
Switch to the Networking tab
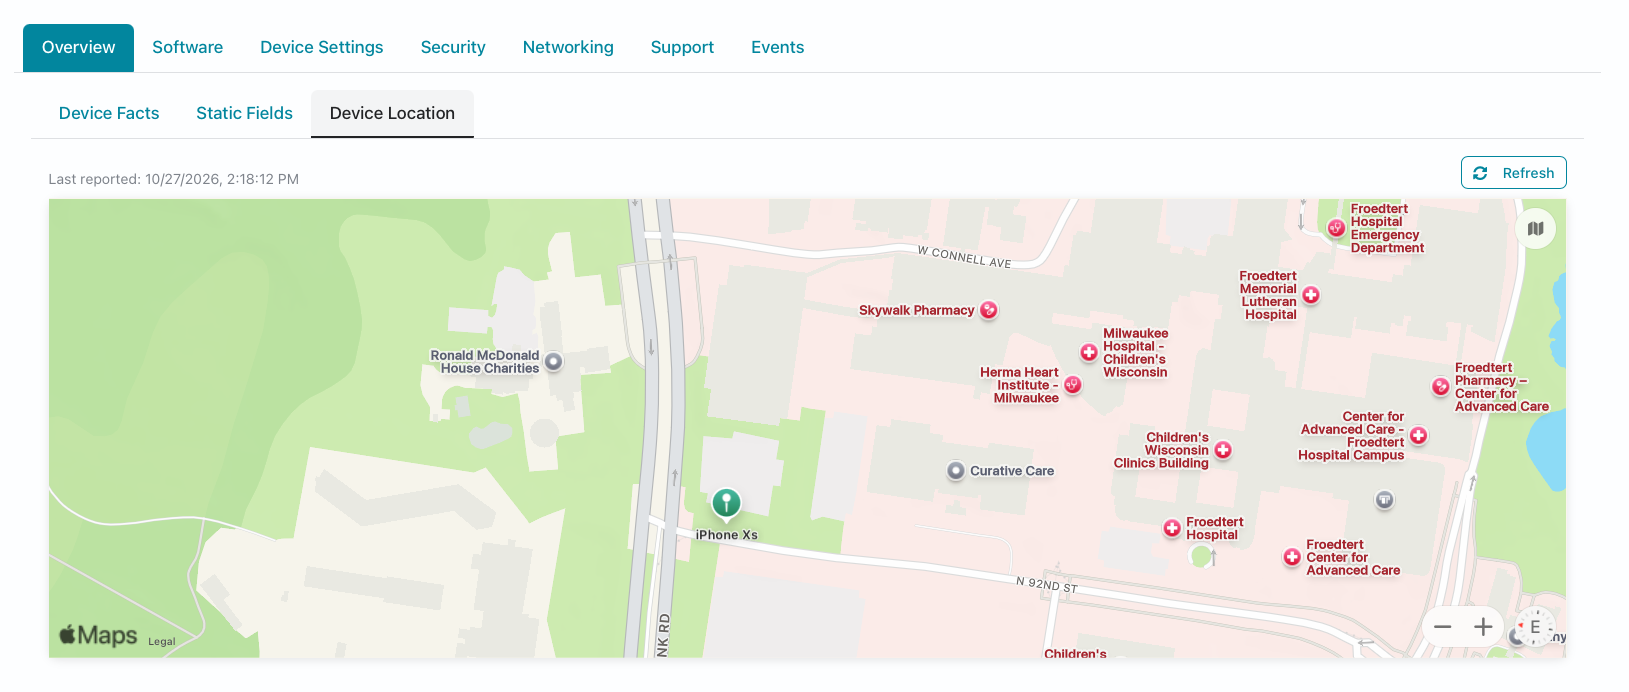568,47
